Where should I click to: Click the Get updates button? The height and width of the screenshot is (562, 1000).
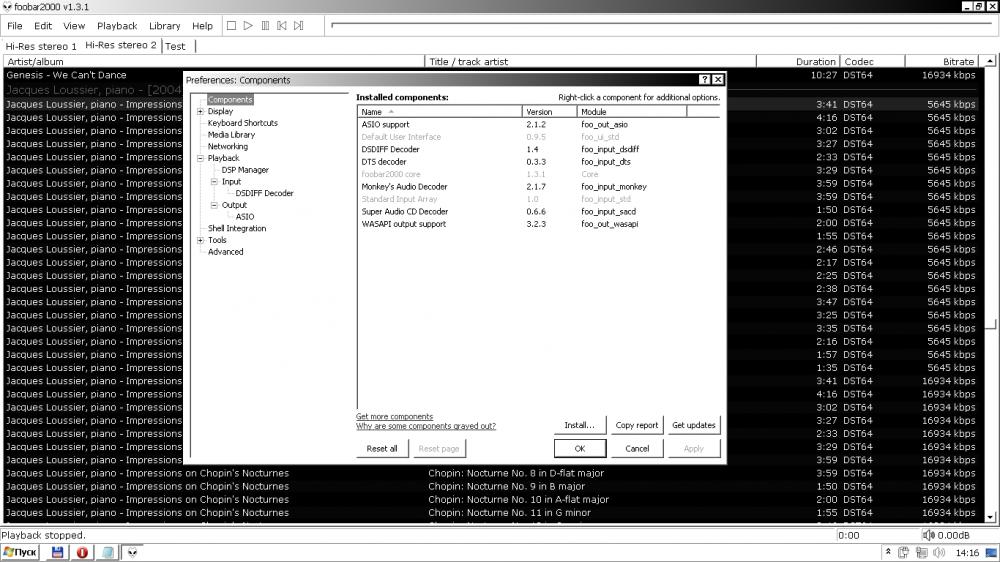pos(693,425)
